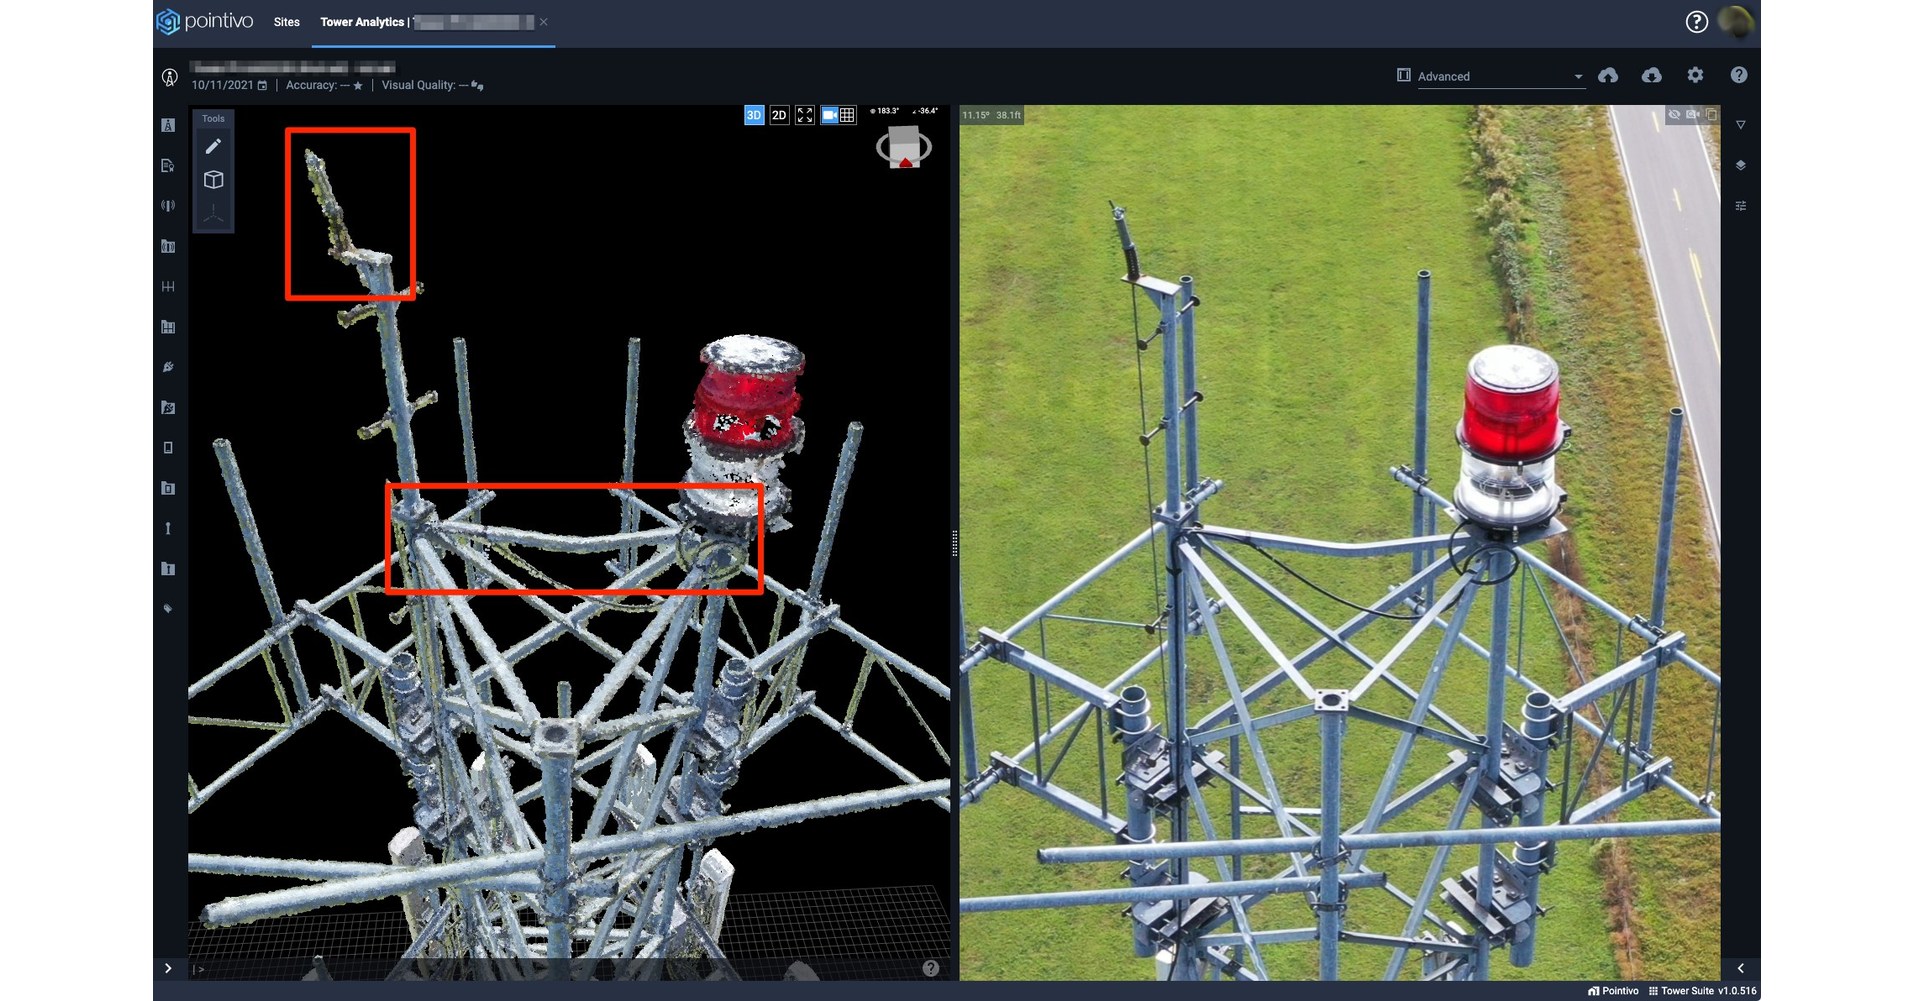Viewport: 1914px width, 1001px height.
Task: Hide the photo using the eye toggle
Action: [1674, 114]
